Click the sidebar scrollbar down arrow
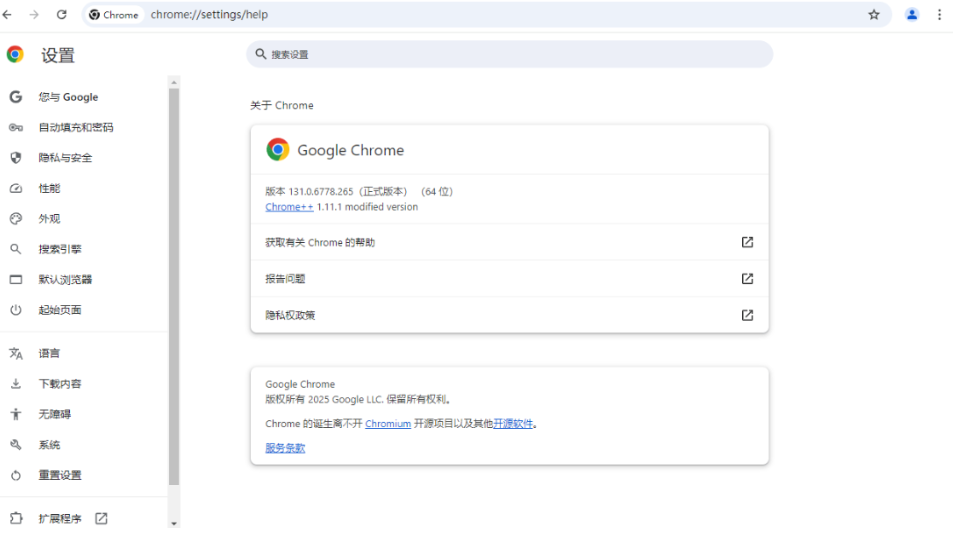 [174, 523]
